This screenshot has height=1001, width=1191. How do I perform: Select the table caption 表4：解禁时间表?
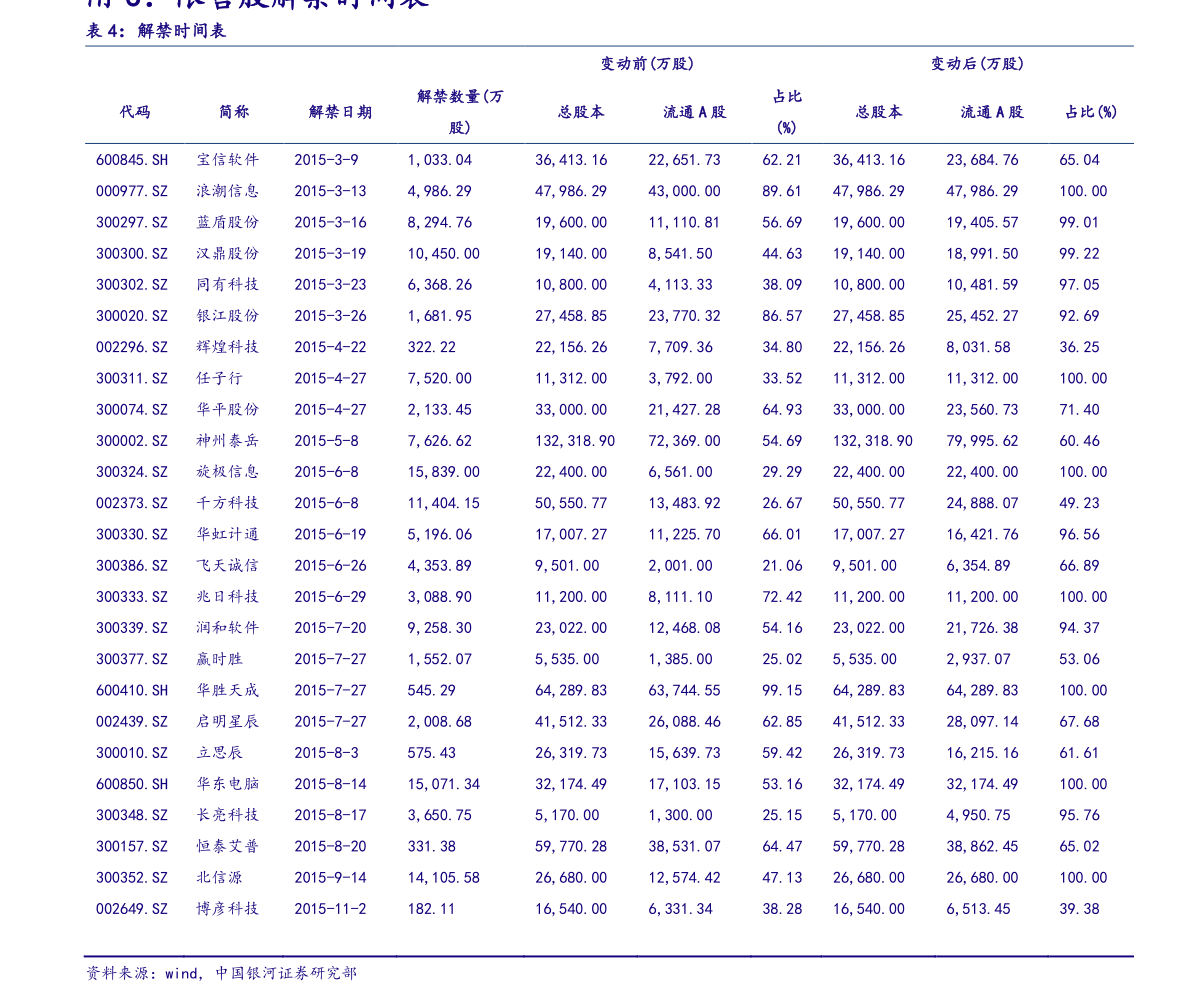pos(156,31)
